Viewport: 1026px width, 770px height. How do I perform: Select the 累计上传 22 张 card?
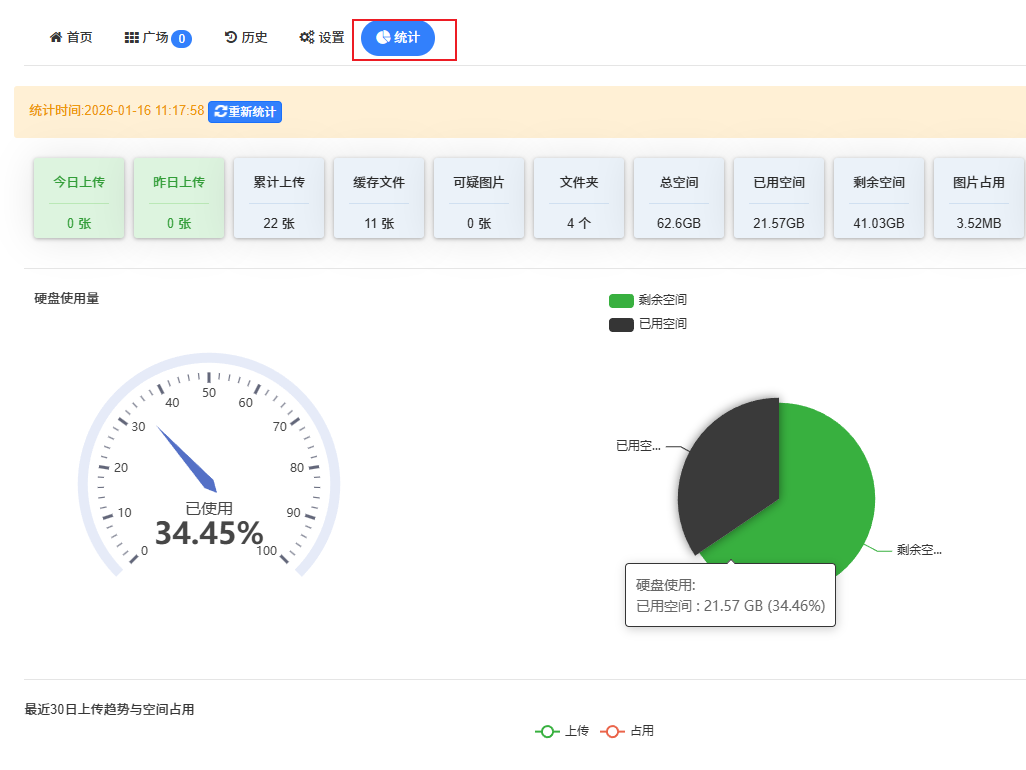279,198
